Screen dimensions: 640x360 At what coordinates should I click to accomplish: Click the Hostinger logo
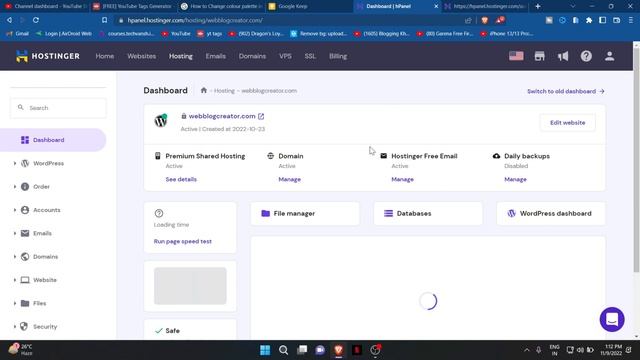[x=48, y=56]
